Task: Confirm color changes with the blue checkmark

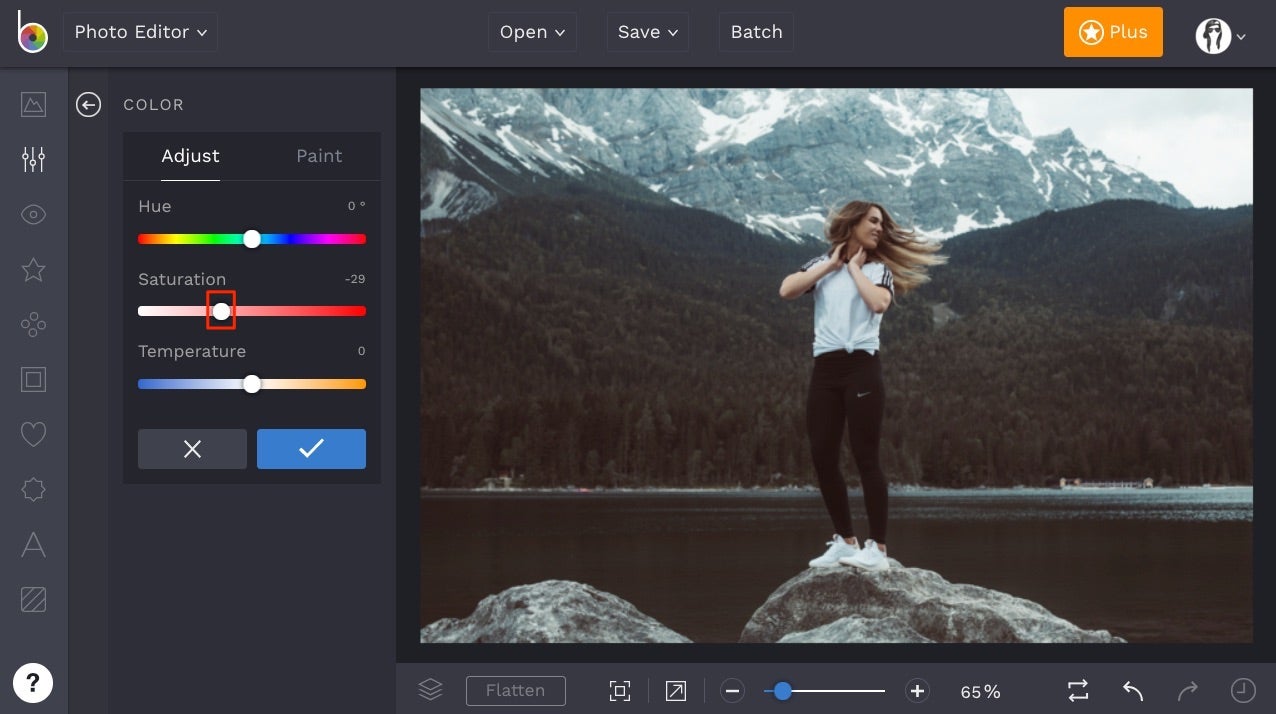Action: click(x=311, y=448)
